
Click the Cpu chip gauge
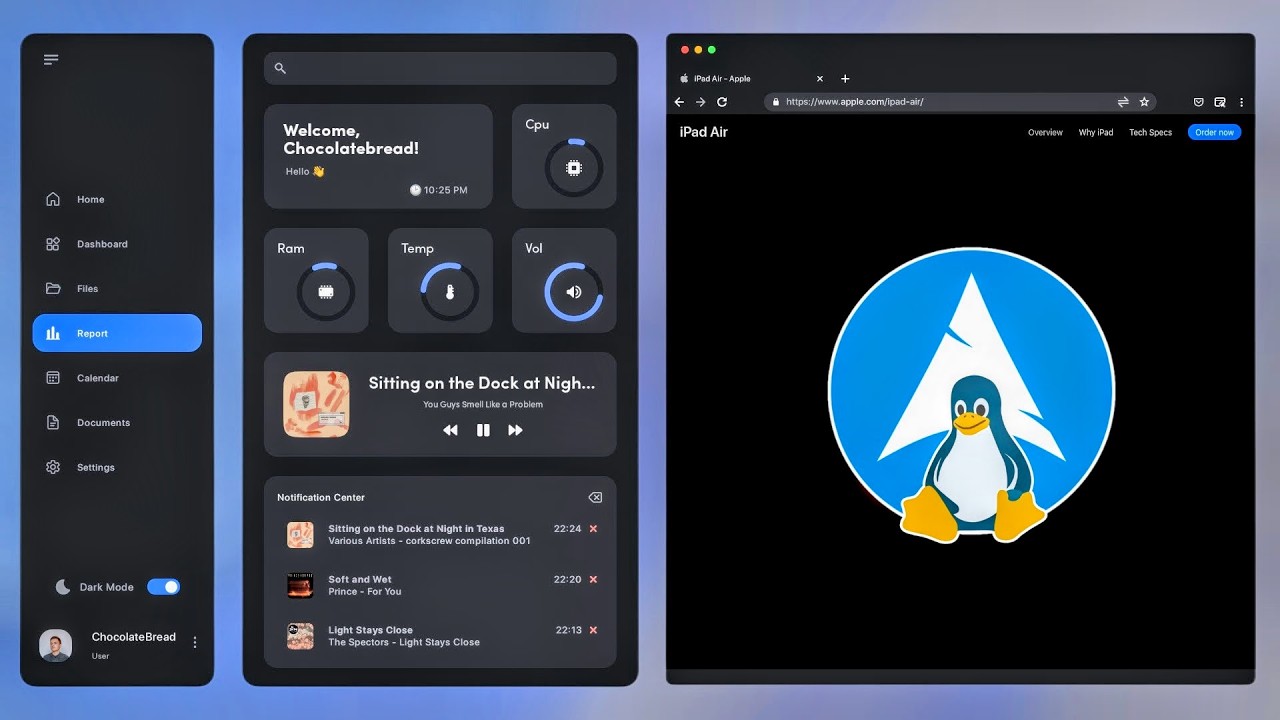pyautogui.click(x=574, y=168)
